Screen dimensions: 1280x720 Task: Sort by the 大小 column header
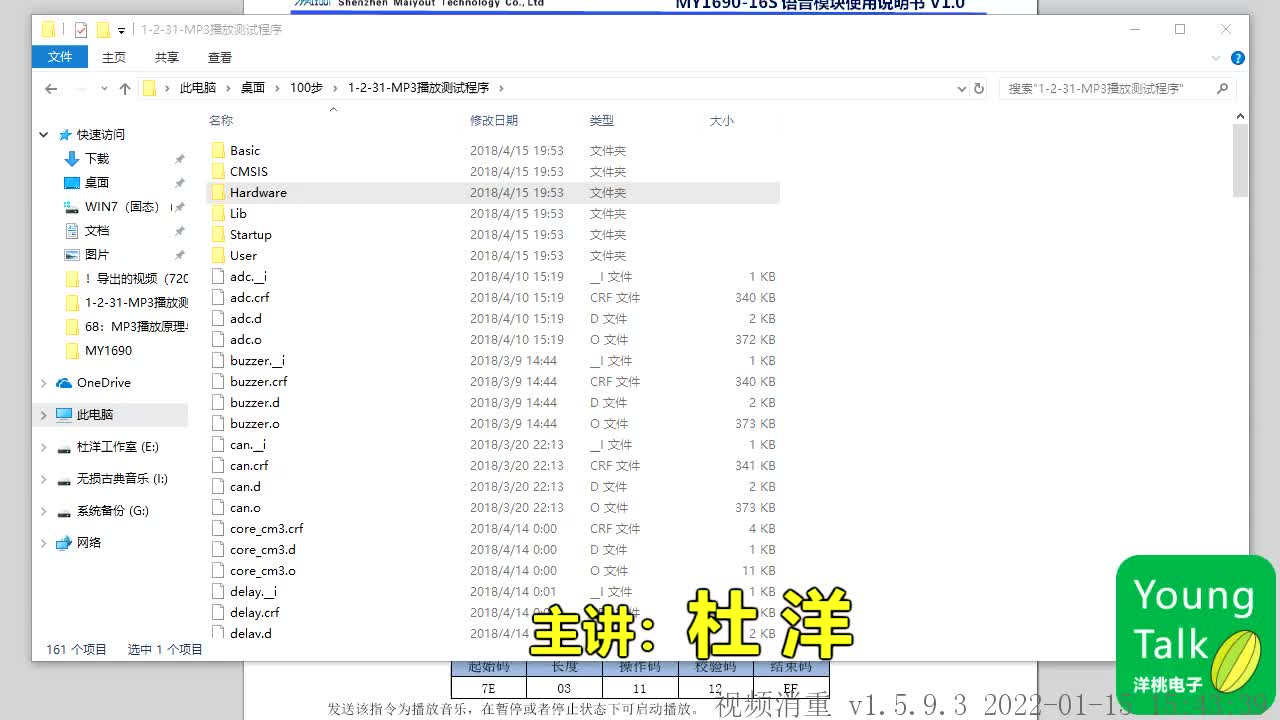point(721,120)
